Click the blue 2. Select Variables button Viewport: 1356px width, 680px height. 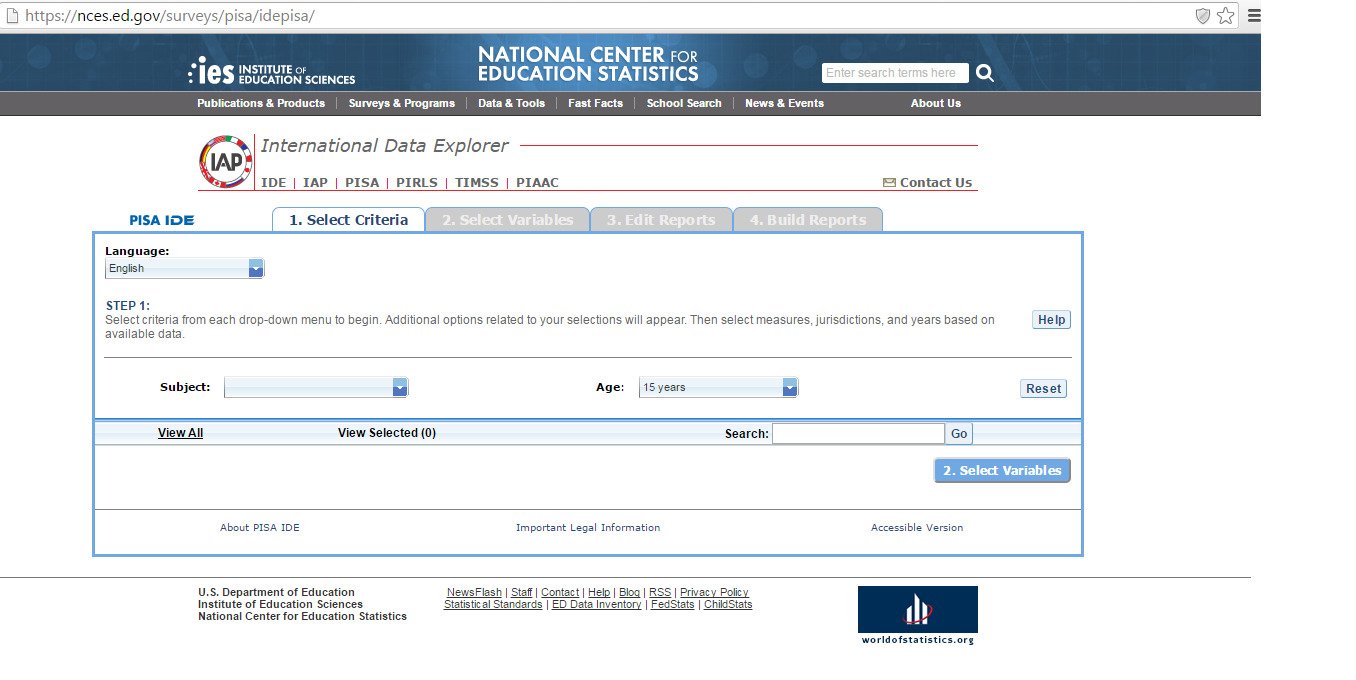pos(1002,470)
